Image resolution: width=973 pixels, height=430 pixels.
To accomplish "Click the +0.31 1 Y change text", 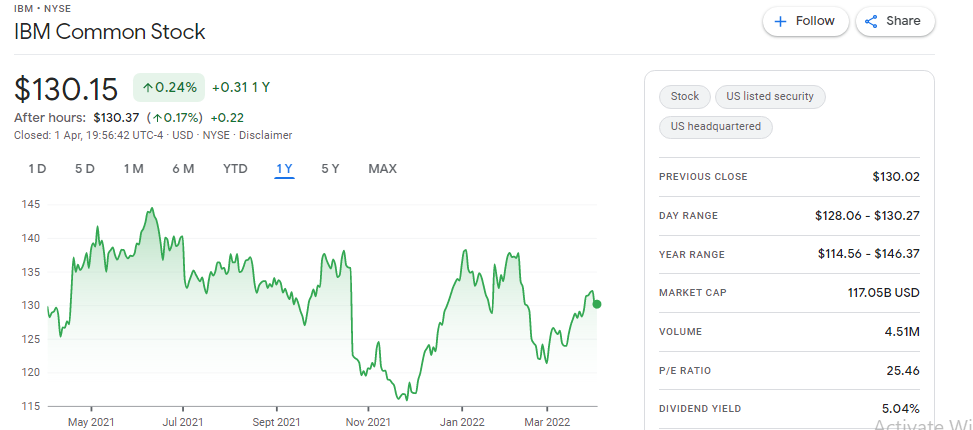I will click(241, 87).
